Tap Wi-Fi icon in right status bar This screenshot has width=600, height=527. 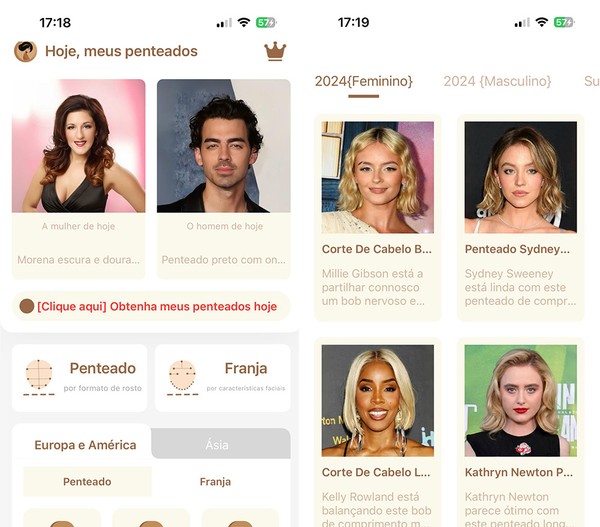pyautogui.click(x=541, y=22)
